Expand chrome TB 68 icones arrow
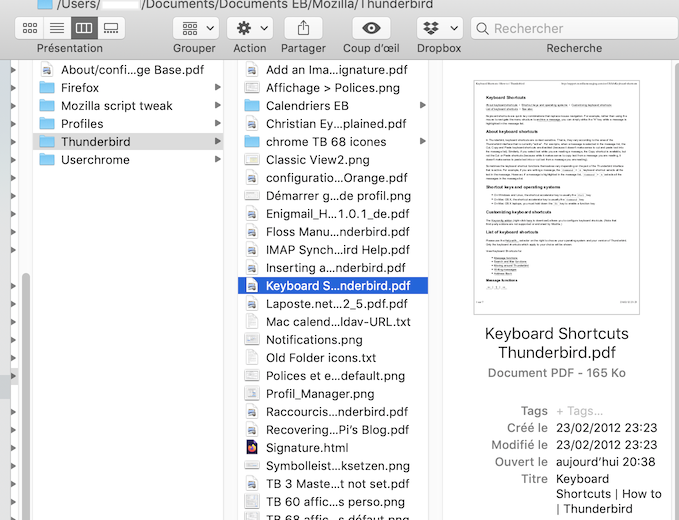Screen dimensions: 679x520 423,141
